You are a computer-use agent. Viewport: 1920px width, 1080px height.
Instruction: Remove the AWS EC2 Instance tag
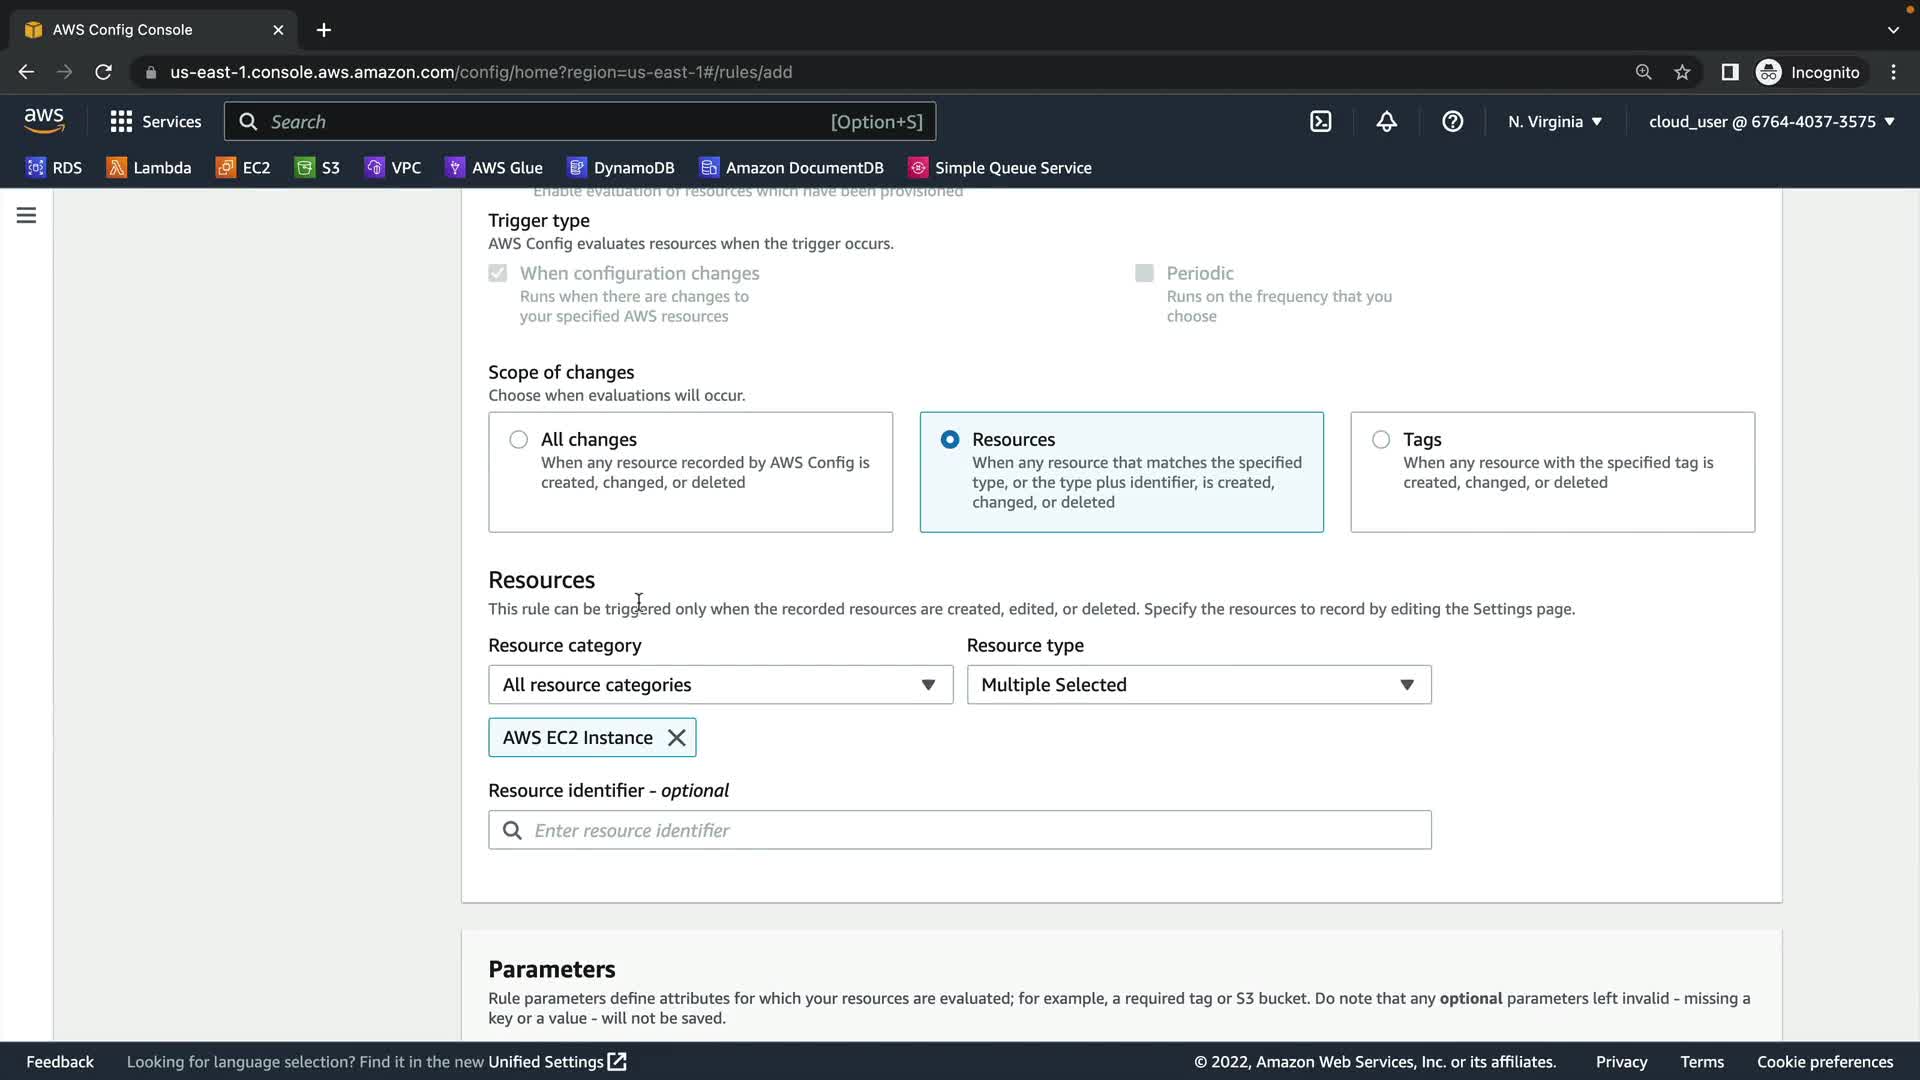point(677,738)
